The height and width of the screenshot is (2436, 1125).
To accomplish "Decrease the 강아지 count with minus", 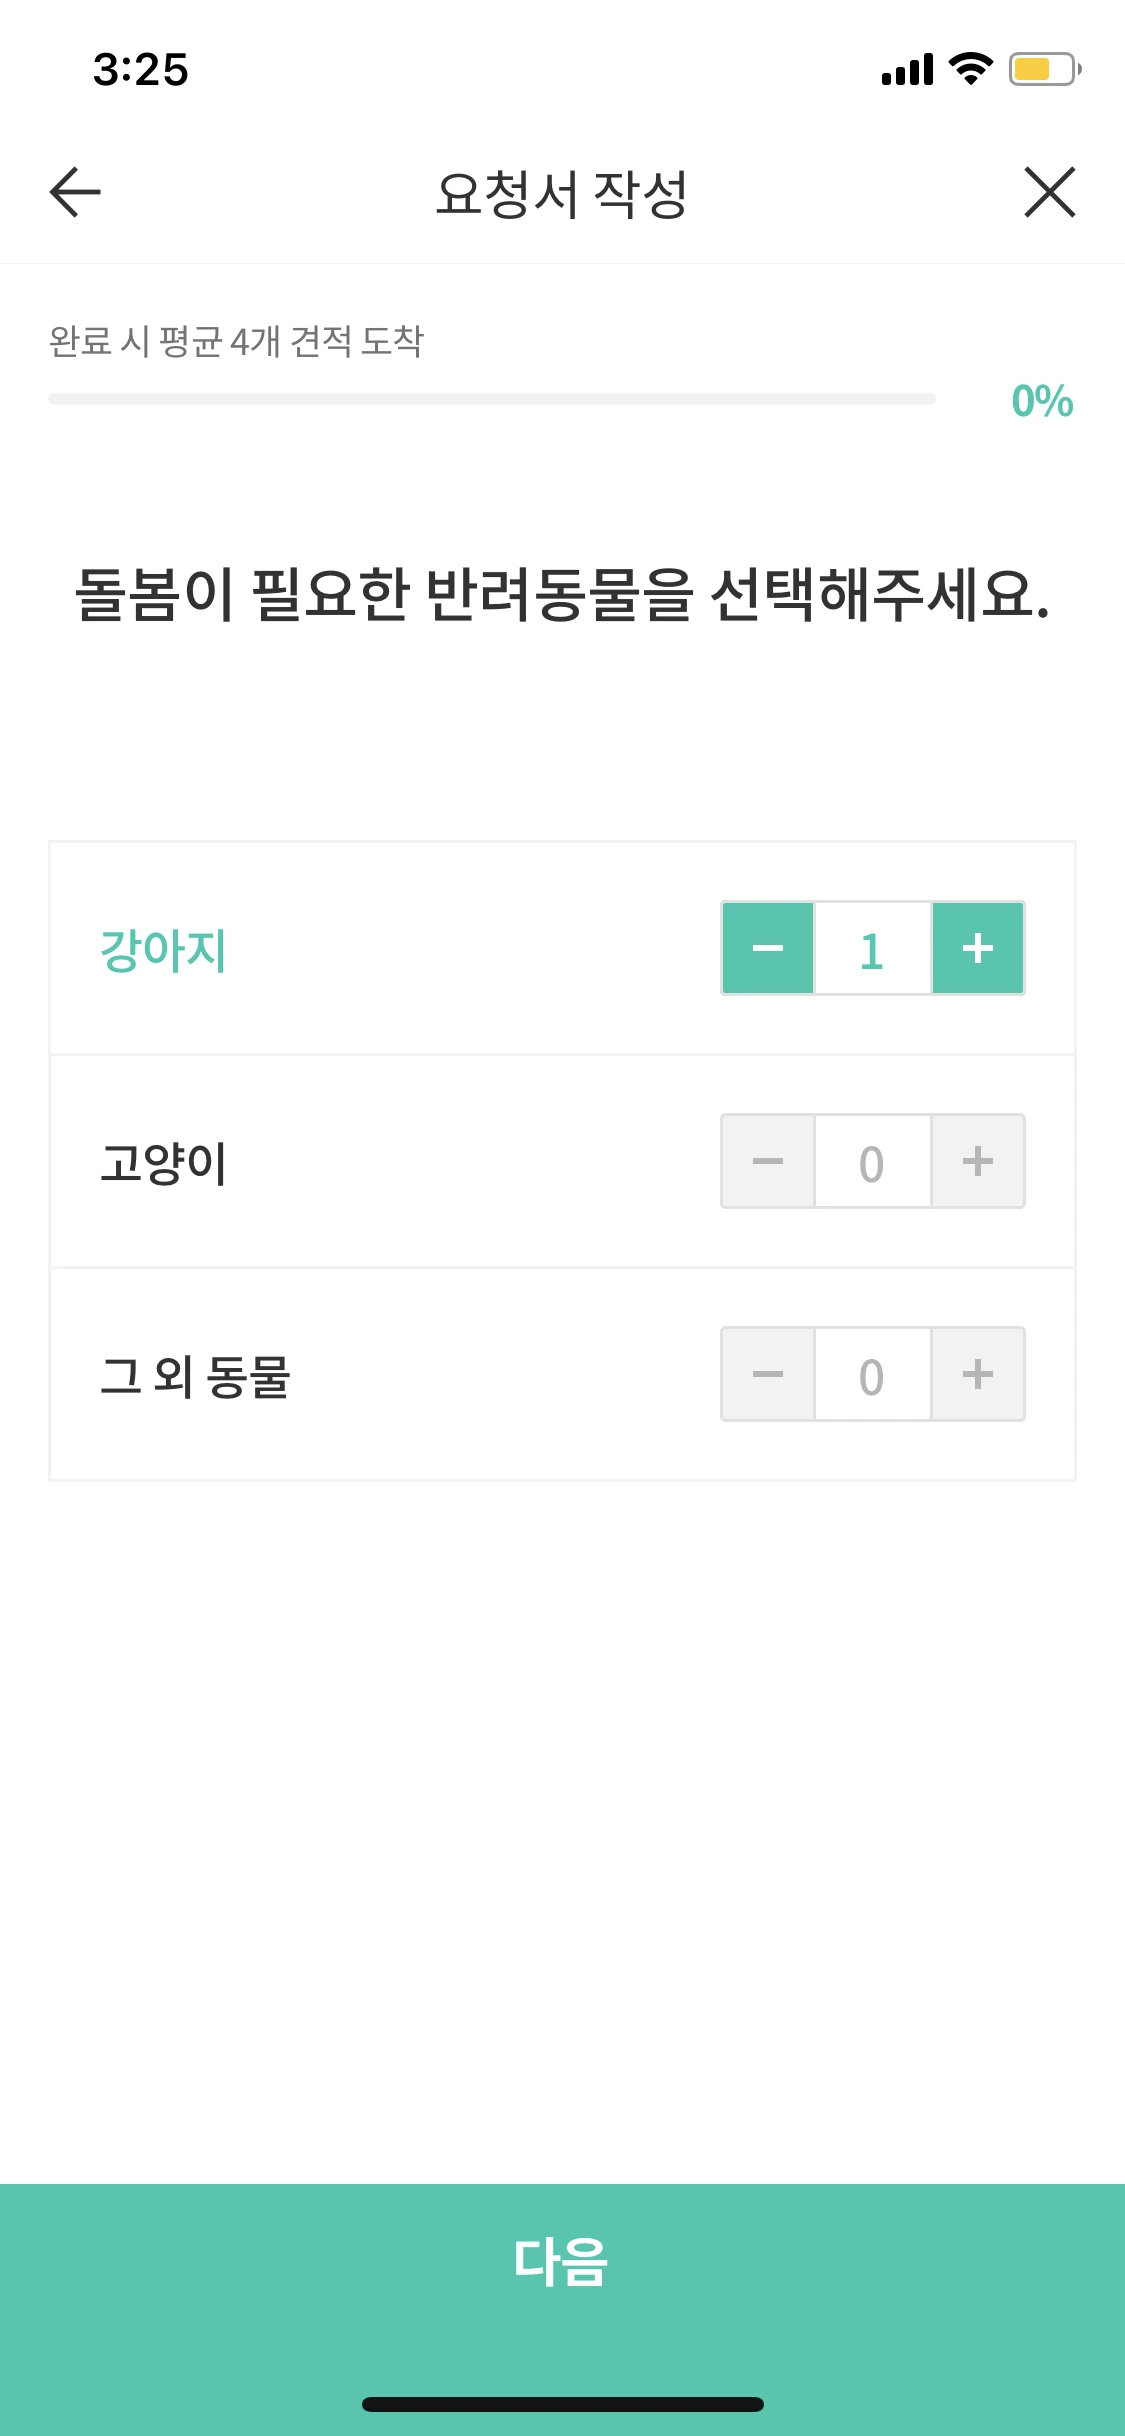I will (x=767, y=948).
